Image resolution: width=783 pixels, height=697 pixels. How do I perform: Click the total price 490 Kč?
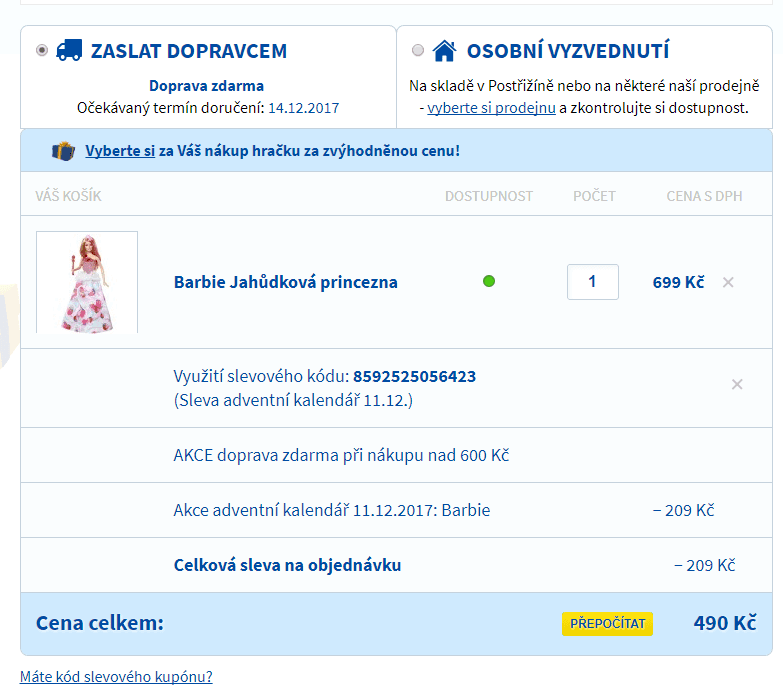[725, 623]
